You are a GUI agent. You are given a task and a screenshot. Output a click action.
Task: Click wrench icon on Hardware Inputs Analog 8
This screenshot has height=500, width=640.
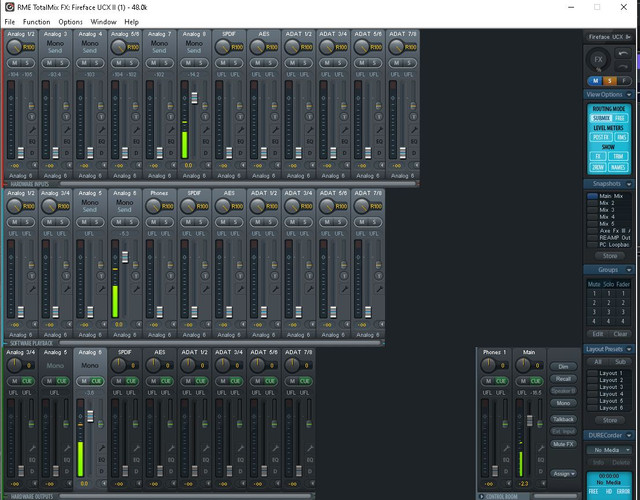[x=206, y=130]
